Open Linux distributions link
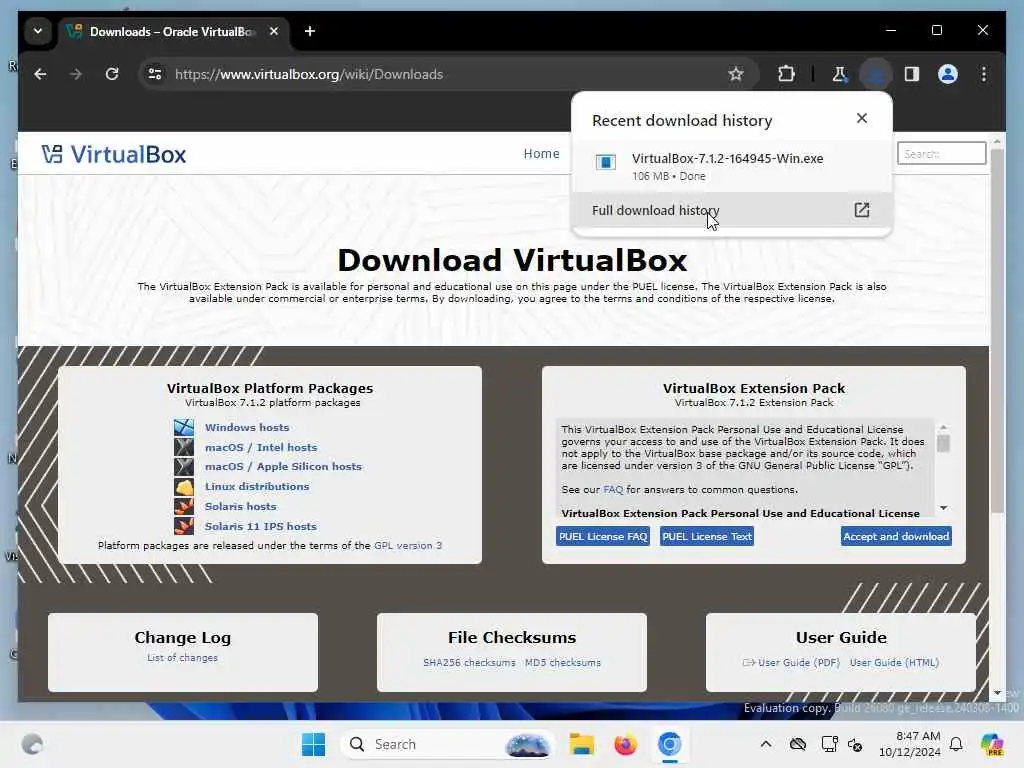The width and height of the screenshot is (1024, 768). [x=257, y=487]
